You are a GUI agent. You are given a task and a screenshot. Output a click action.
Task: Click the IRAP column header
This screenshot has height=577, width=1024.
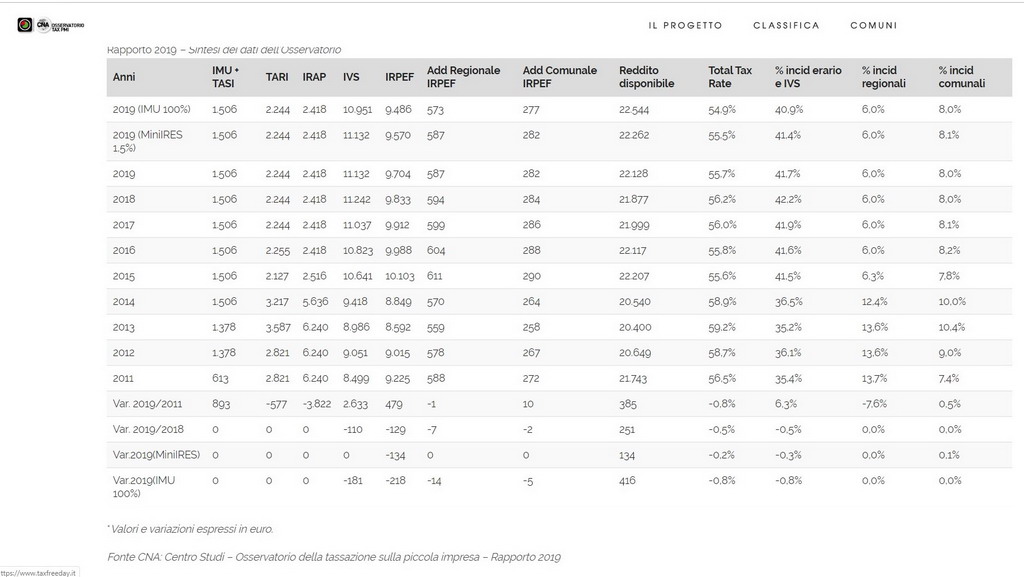(313, 77)
